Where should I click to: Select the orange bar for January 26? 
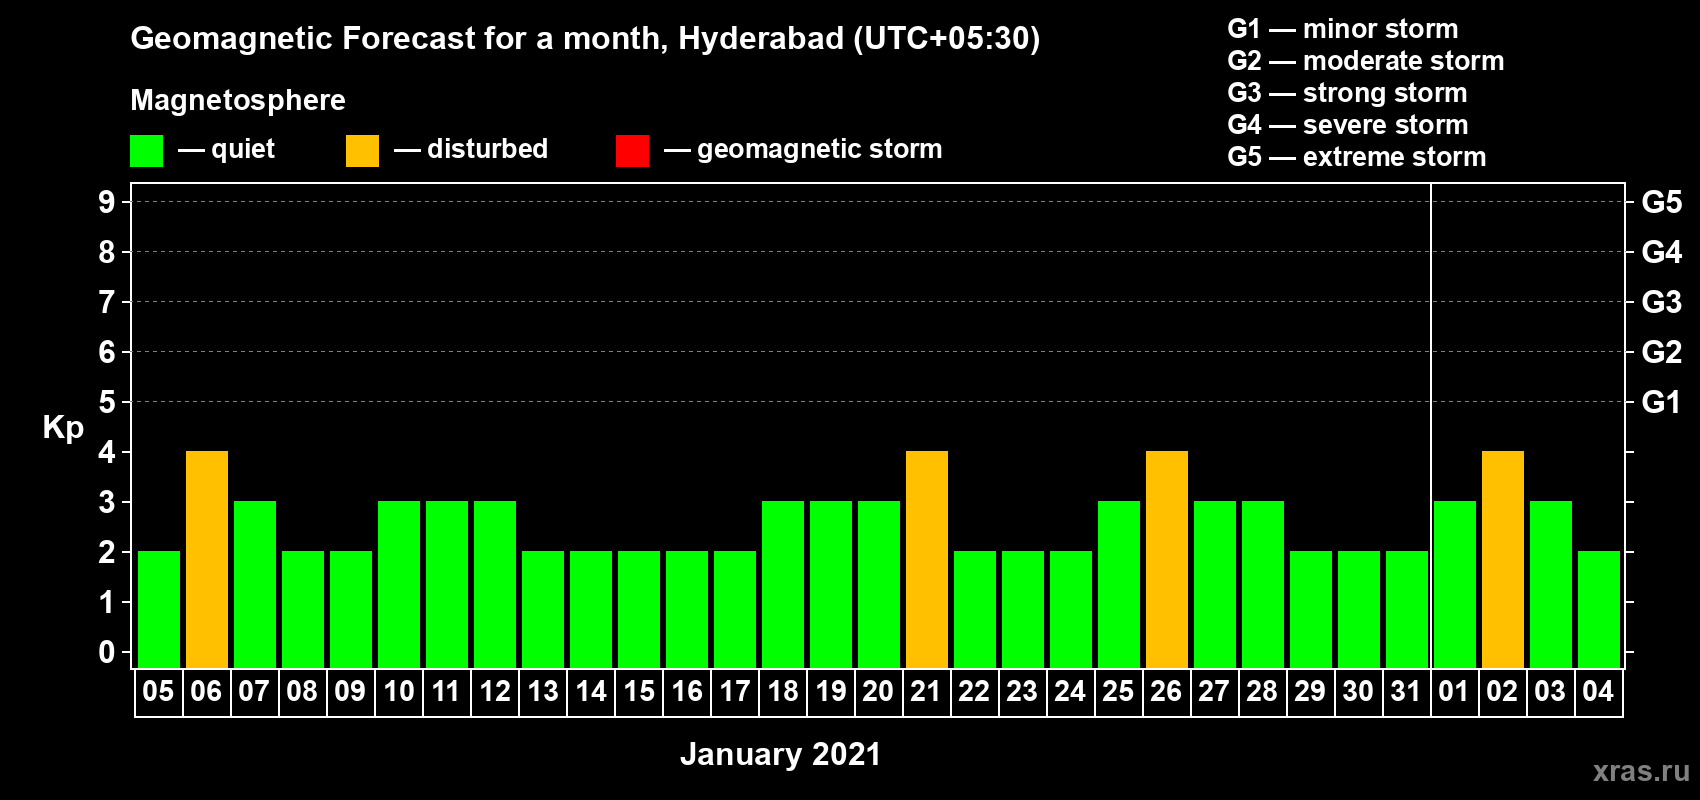click(x=1167, y=559)
